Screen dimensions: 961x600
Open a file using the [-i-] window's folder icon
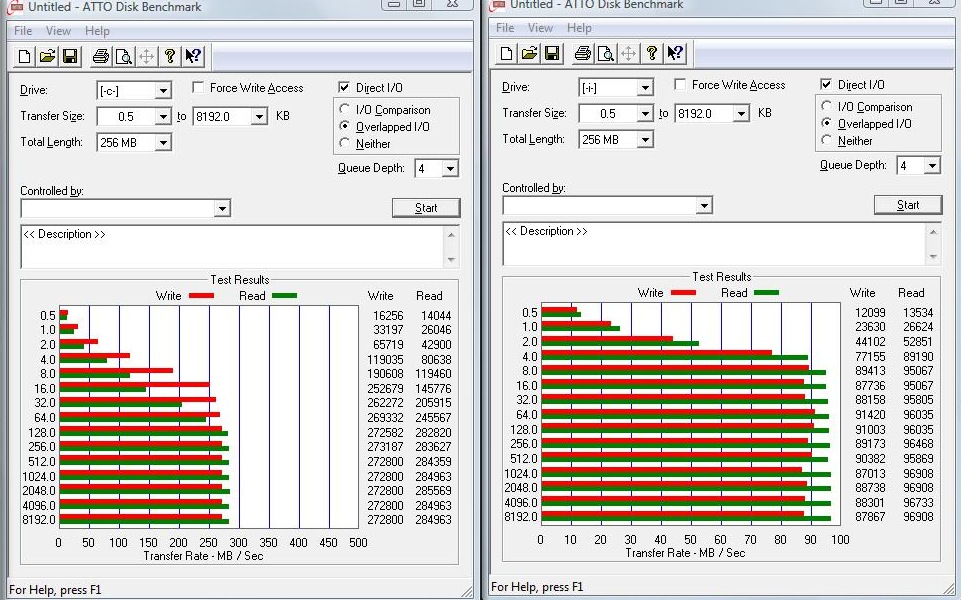(x=529, y=53)
